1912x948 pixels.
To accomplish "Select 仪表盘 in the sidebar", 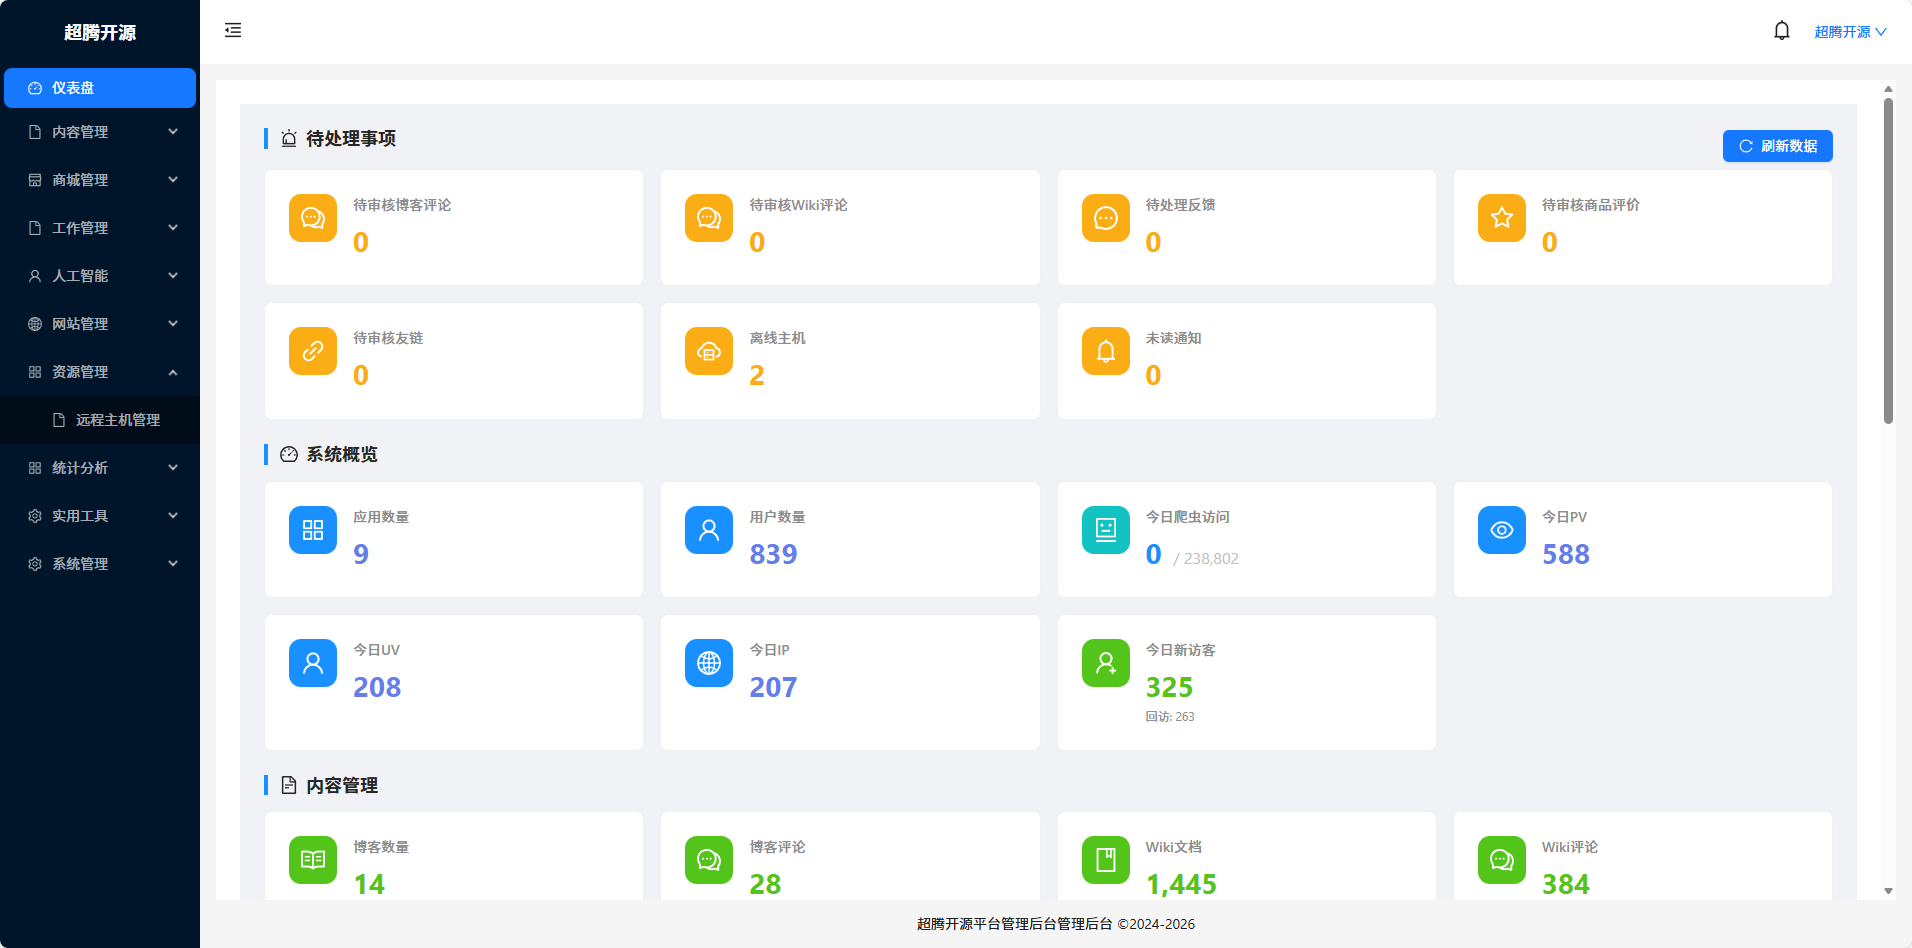I will coord(100,88).
